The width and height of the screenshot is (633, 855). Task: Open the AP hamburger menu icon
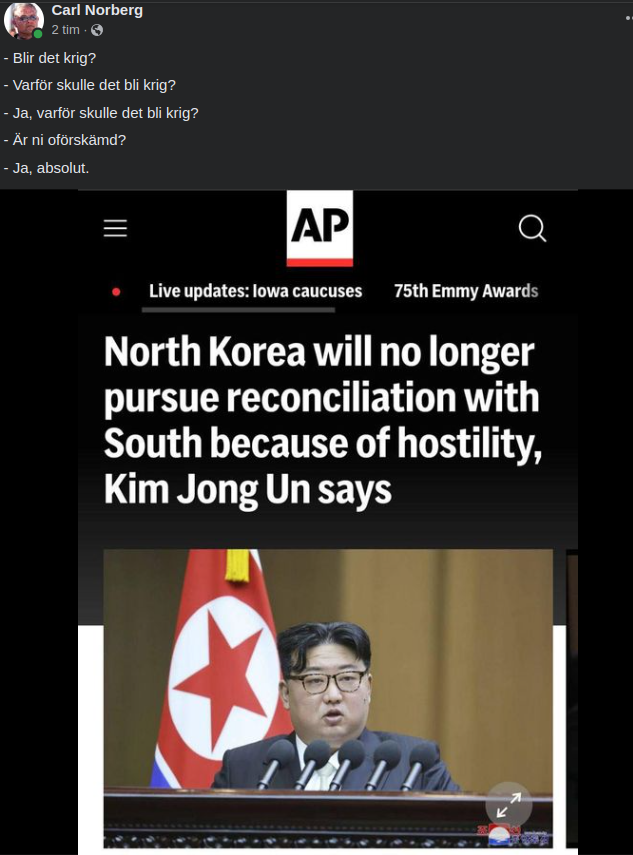click(x=116, y=228)
